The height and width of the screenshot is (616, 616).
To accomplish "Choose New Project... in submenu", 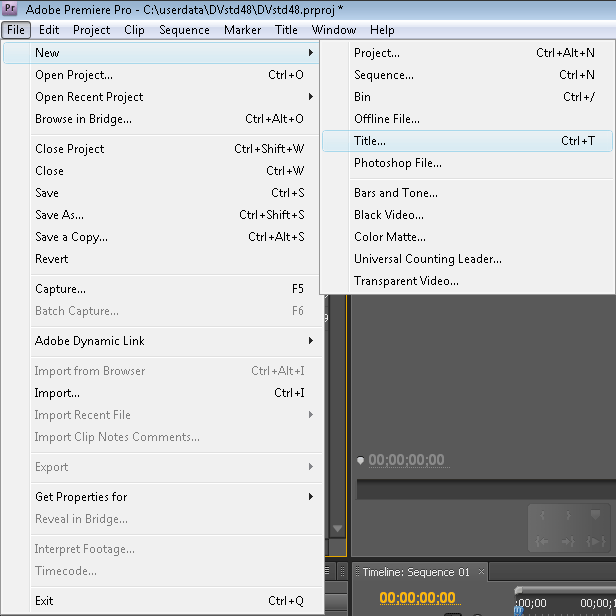I will (x=467, y=53).
